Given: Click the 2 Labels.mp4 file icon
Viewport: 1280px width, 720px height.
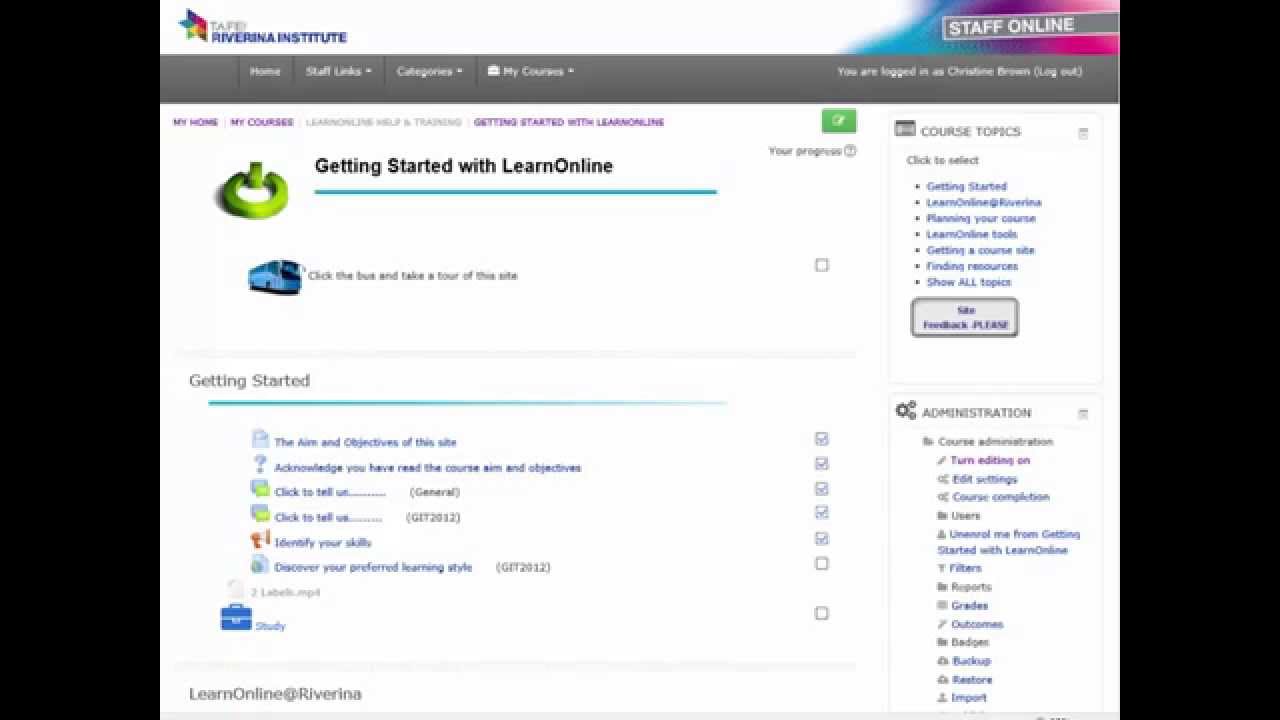Looking at the screenshot, I should (236, 591).
